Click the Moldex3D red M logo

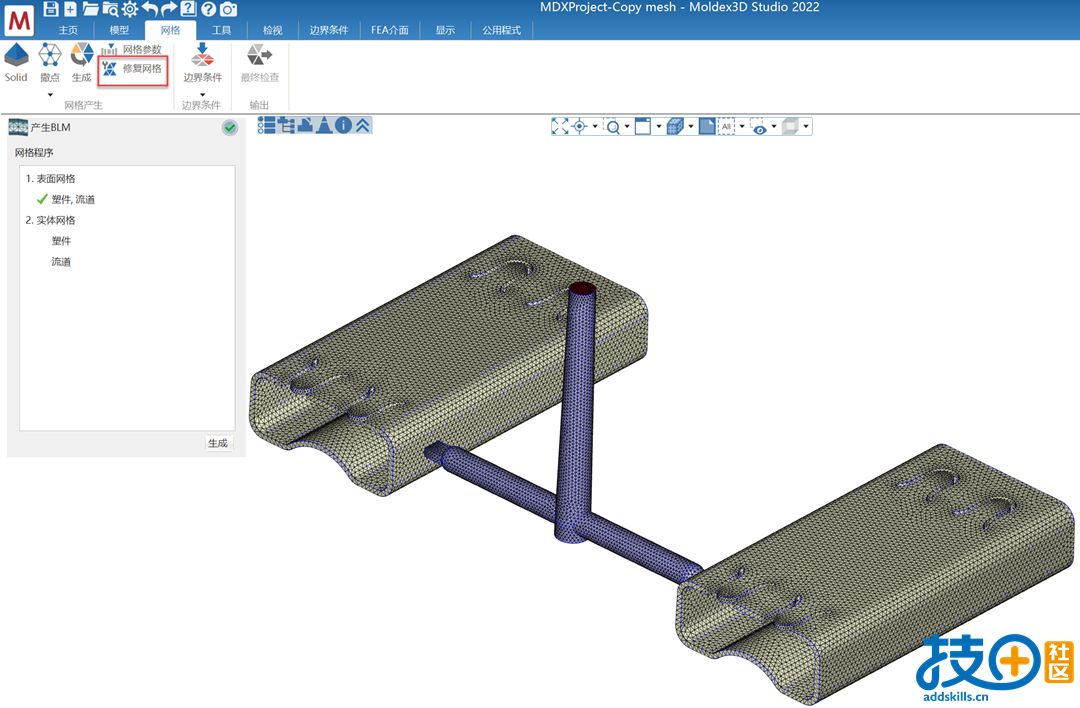(x=19, y=21)
